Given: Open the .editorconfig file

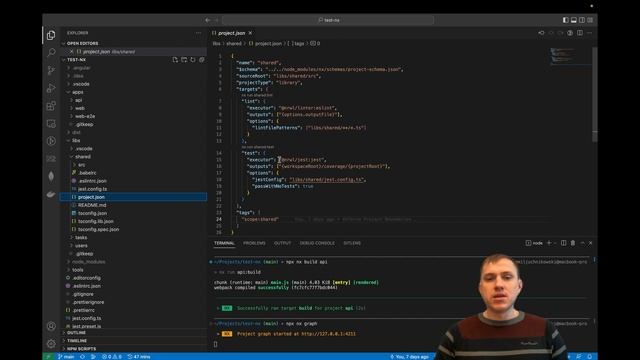Looking at the screenshot, I should (86, 278).
